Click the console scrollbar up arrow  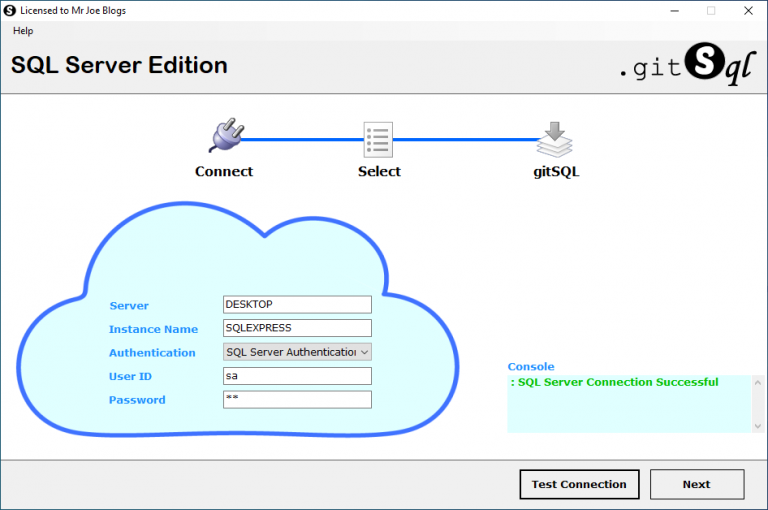(x=758, y=383)
